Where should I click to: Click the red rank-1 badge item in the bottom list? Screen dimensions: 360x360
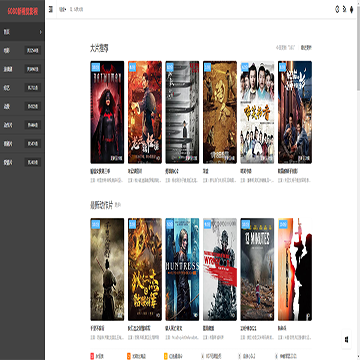[x=98, y=356]
